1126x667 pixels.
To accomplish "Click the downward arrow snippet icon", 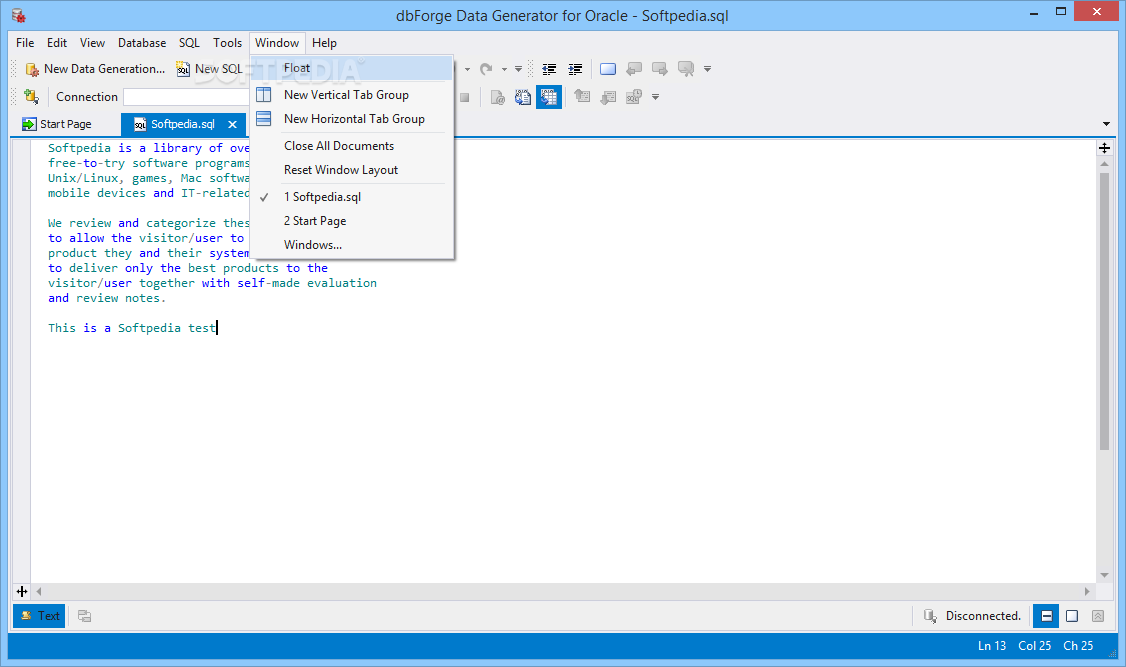I will click(x=608, y=97).
